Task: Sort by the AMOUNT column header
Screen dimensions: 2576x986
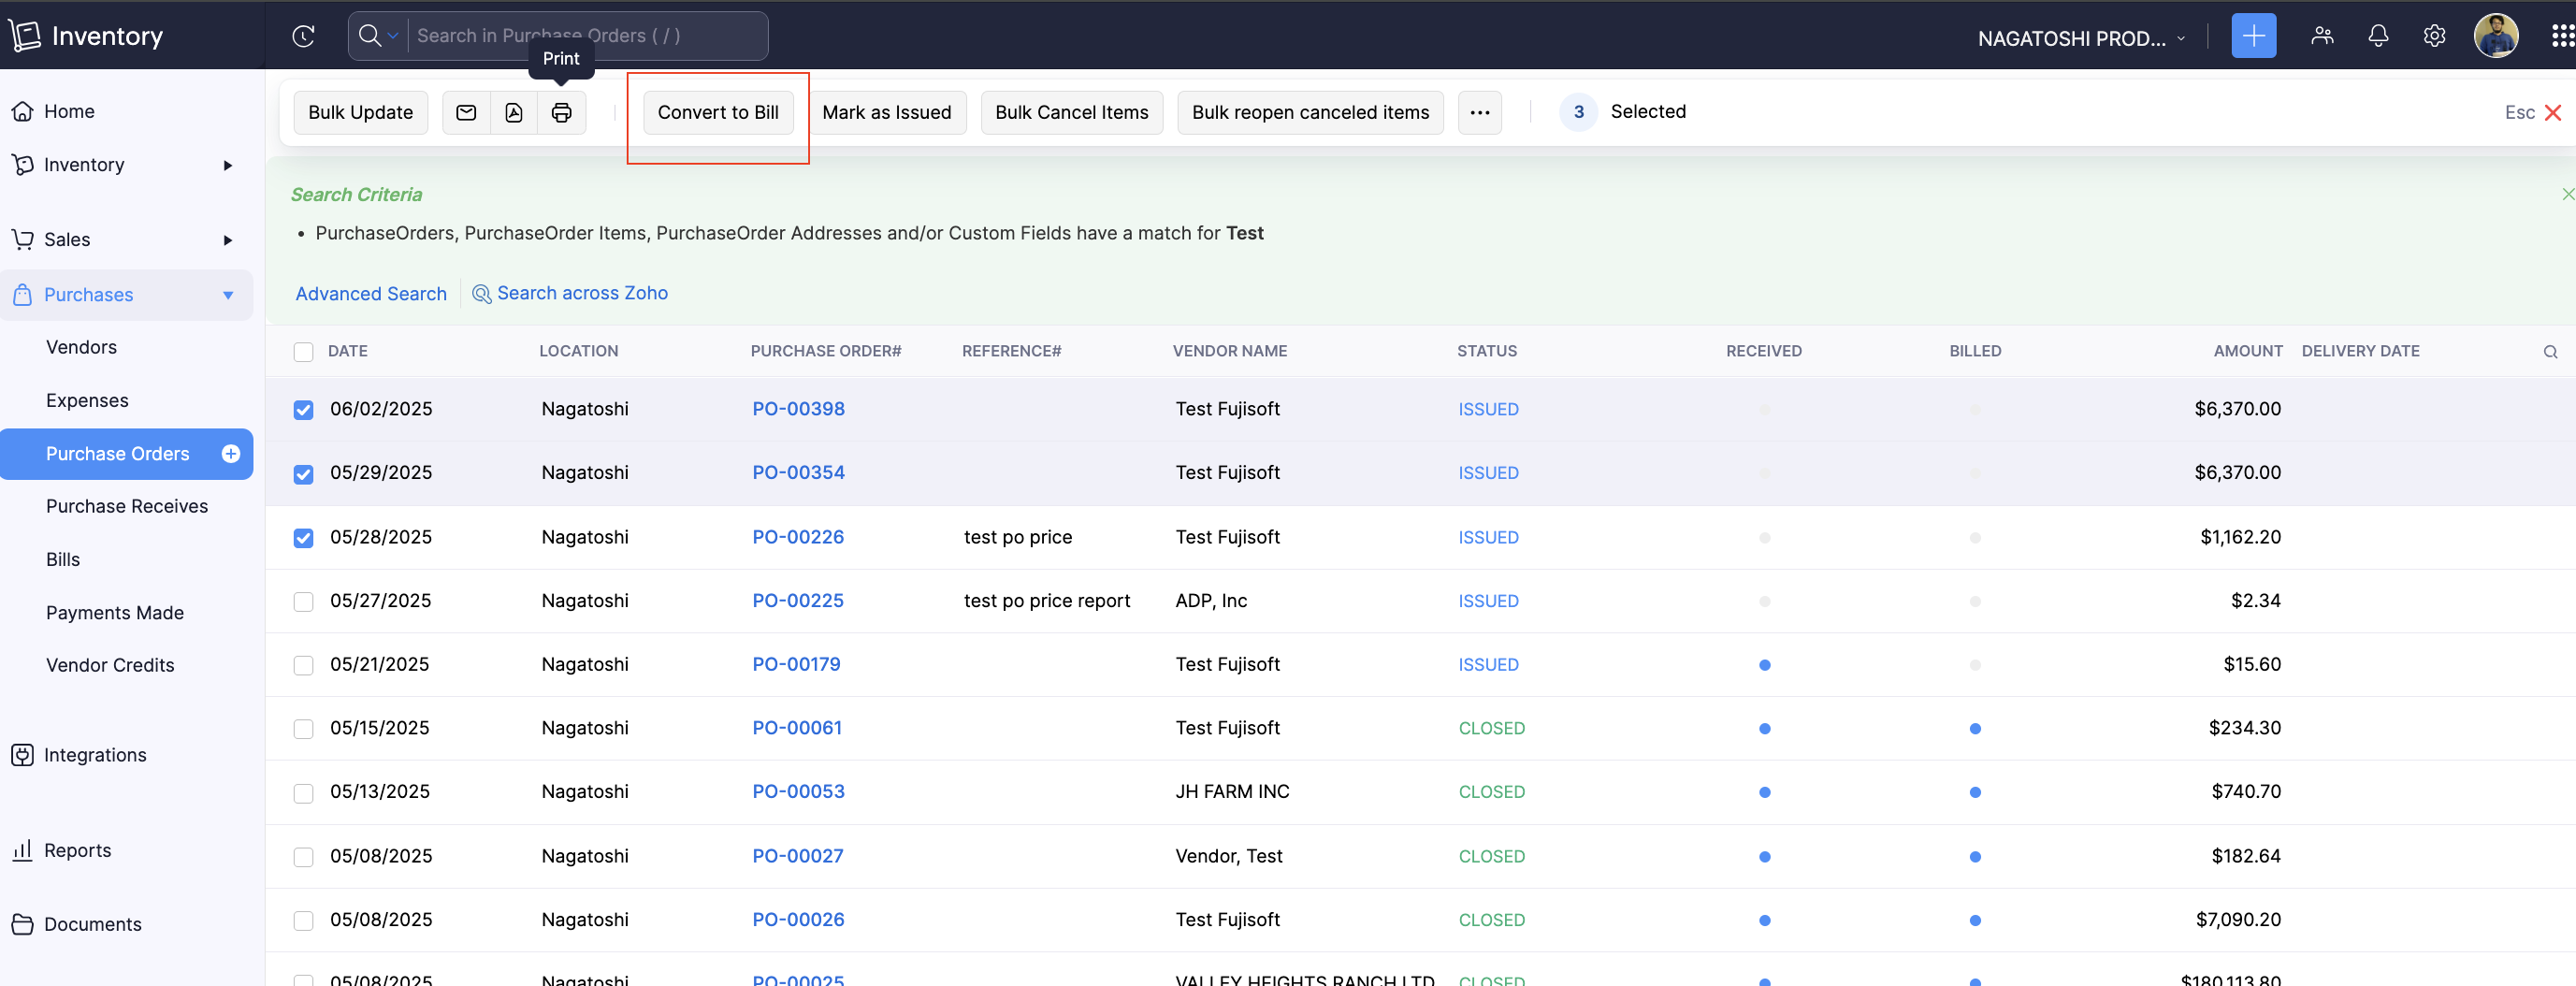Action: coord(2247,352)
